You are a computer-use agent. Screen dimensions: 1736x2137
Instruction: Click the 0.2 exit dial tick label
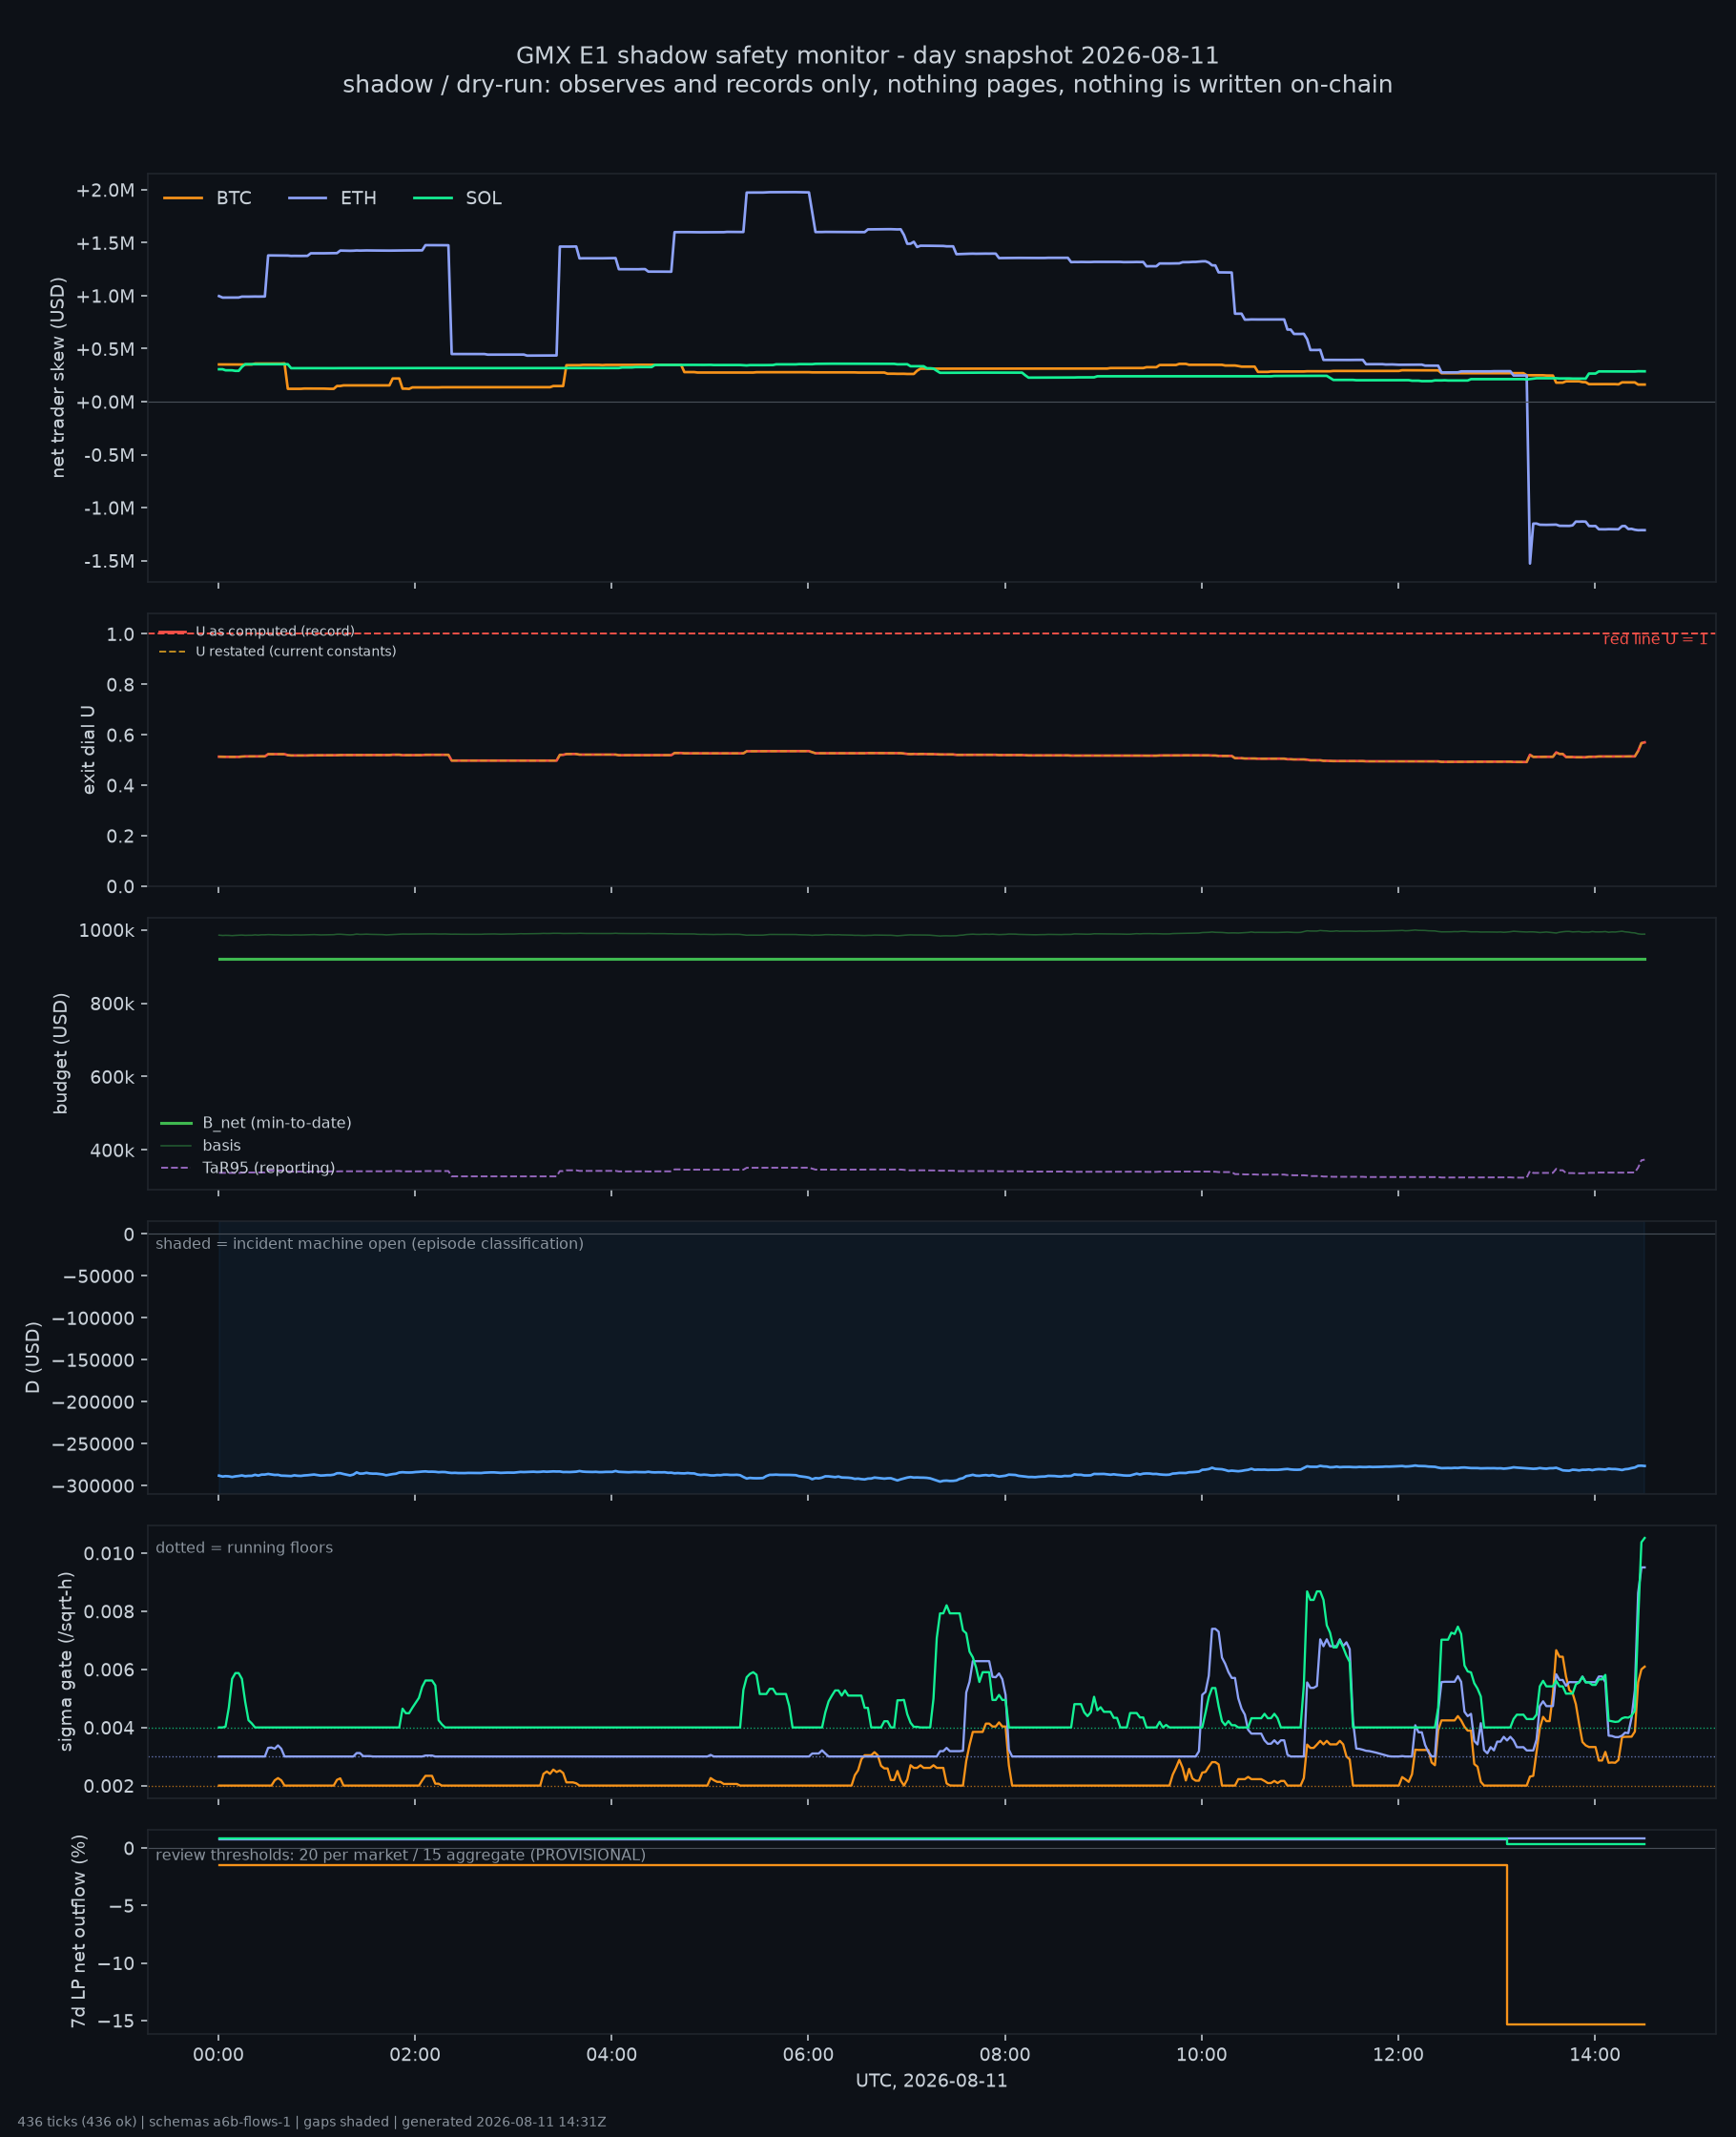pos(121,836)
